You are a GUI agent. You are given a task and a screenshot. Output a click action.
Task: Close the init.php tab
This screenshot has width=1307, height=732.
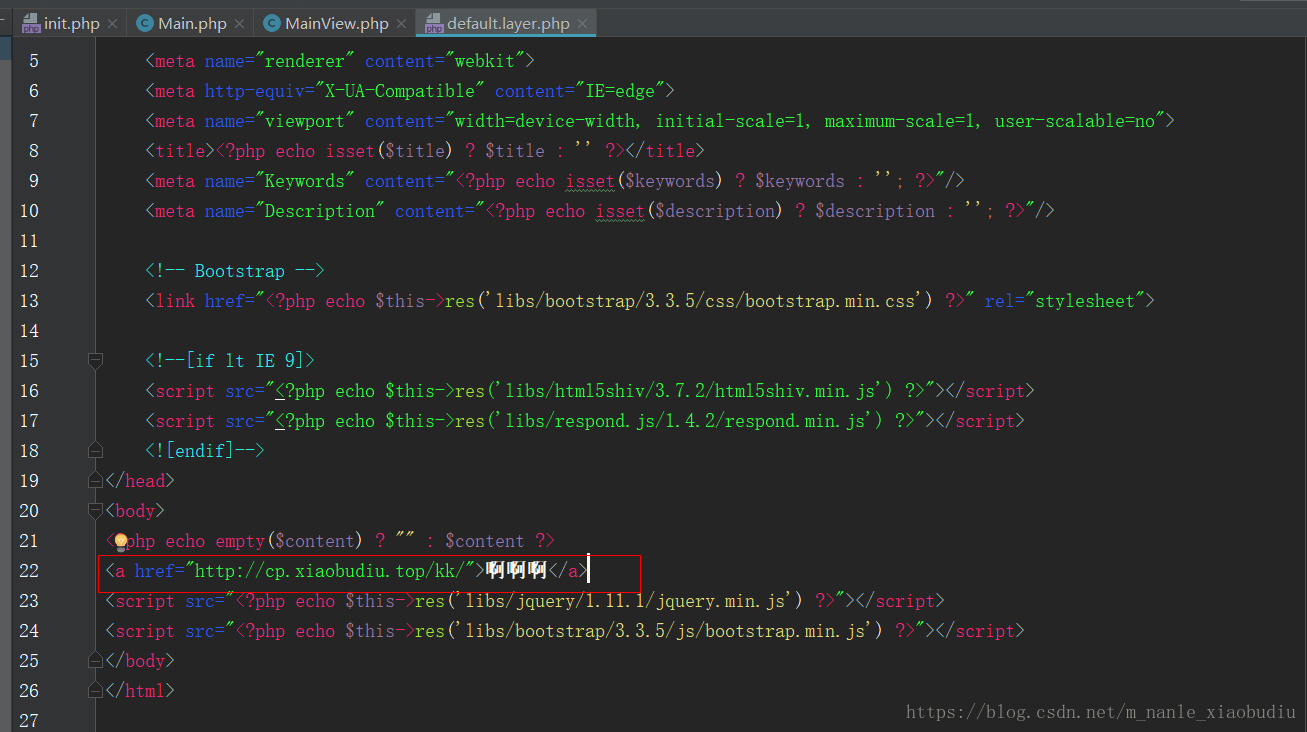[x=112, y=23]
